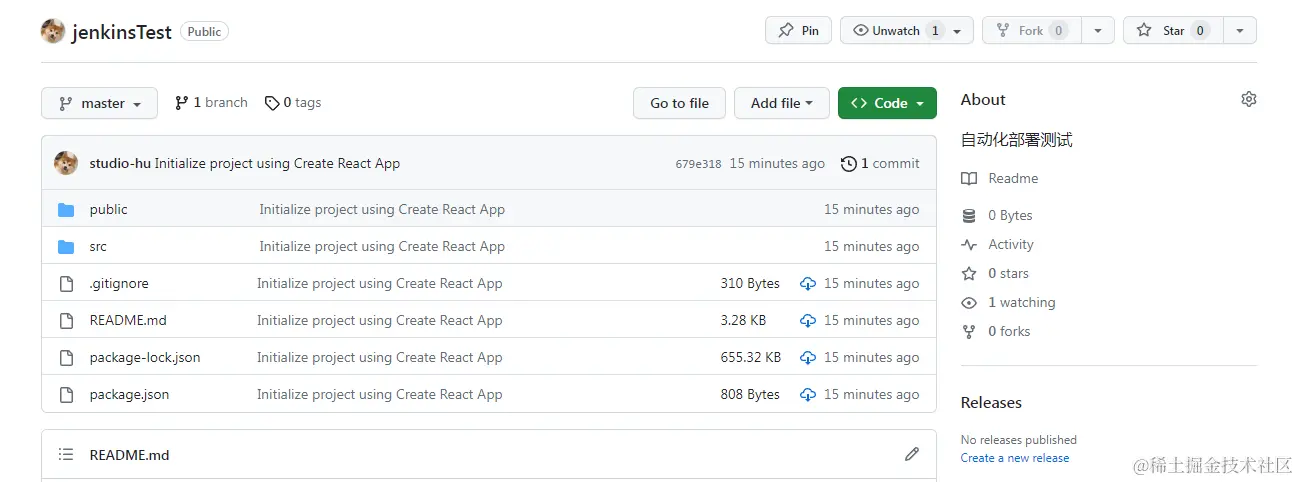Open the README.md outline list icon
The height and width of the screenshot is (482, 1299).
click(x=66, y=454)
